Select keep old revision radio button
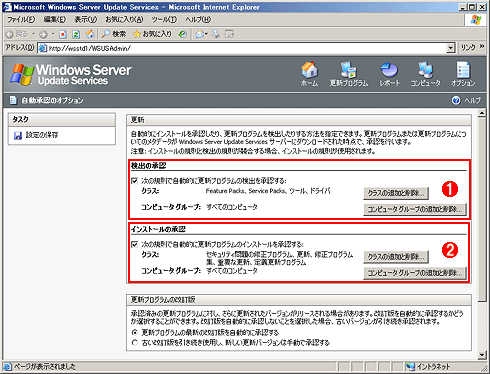The image size is (490, 374). point(135,343)
